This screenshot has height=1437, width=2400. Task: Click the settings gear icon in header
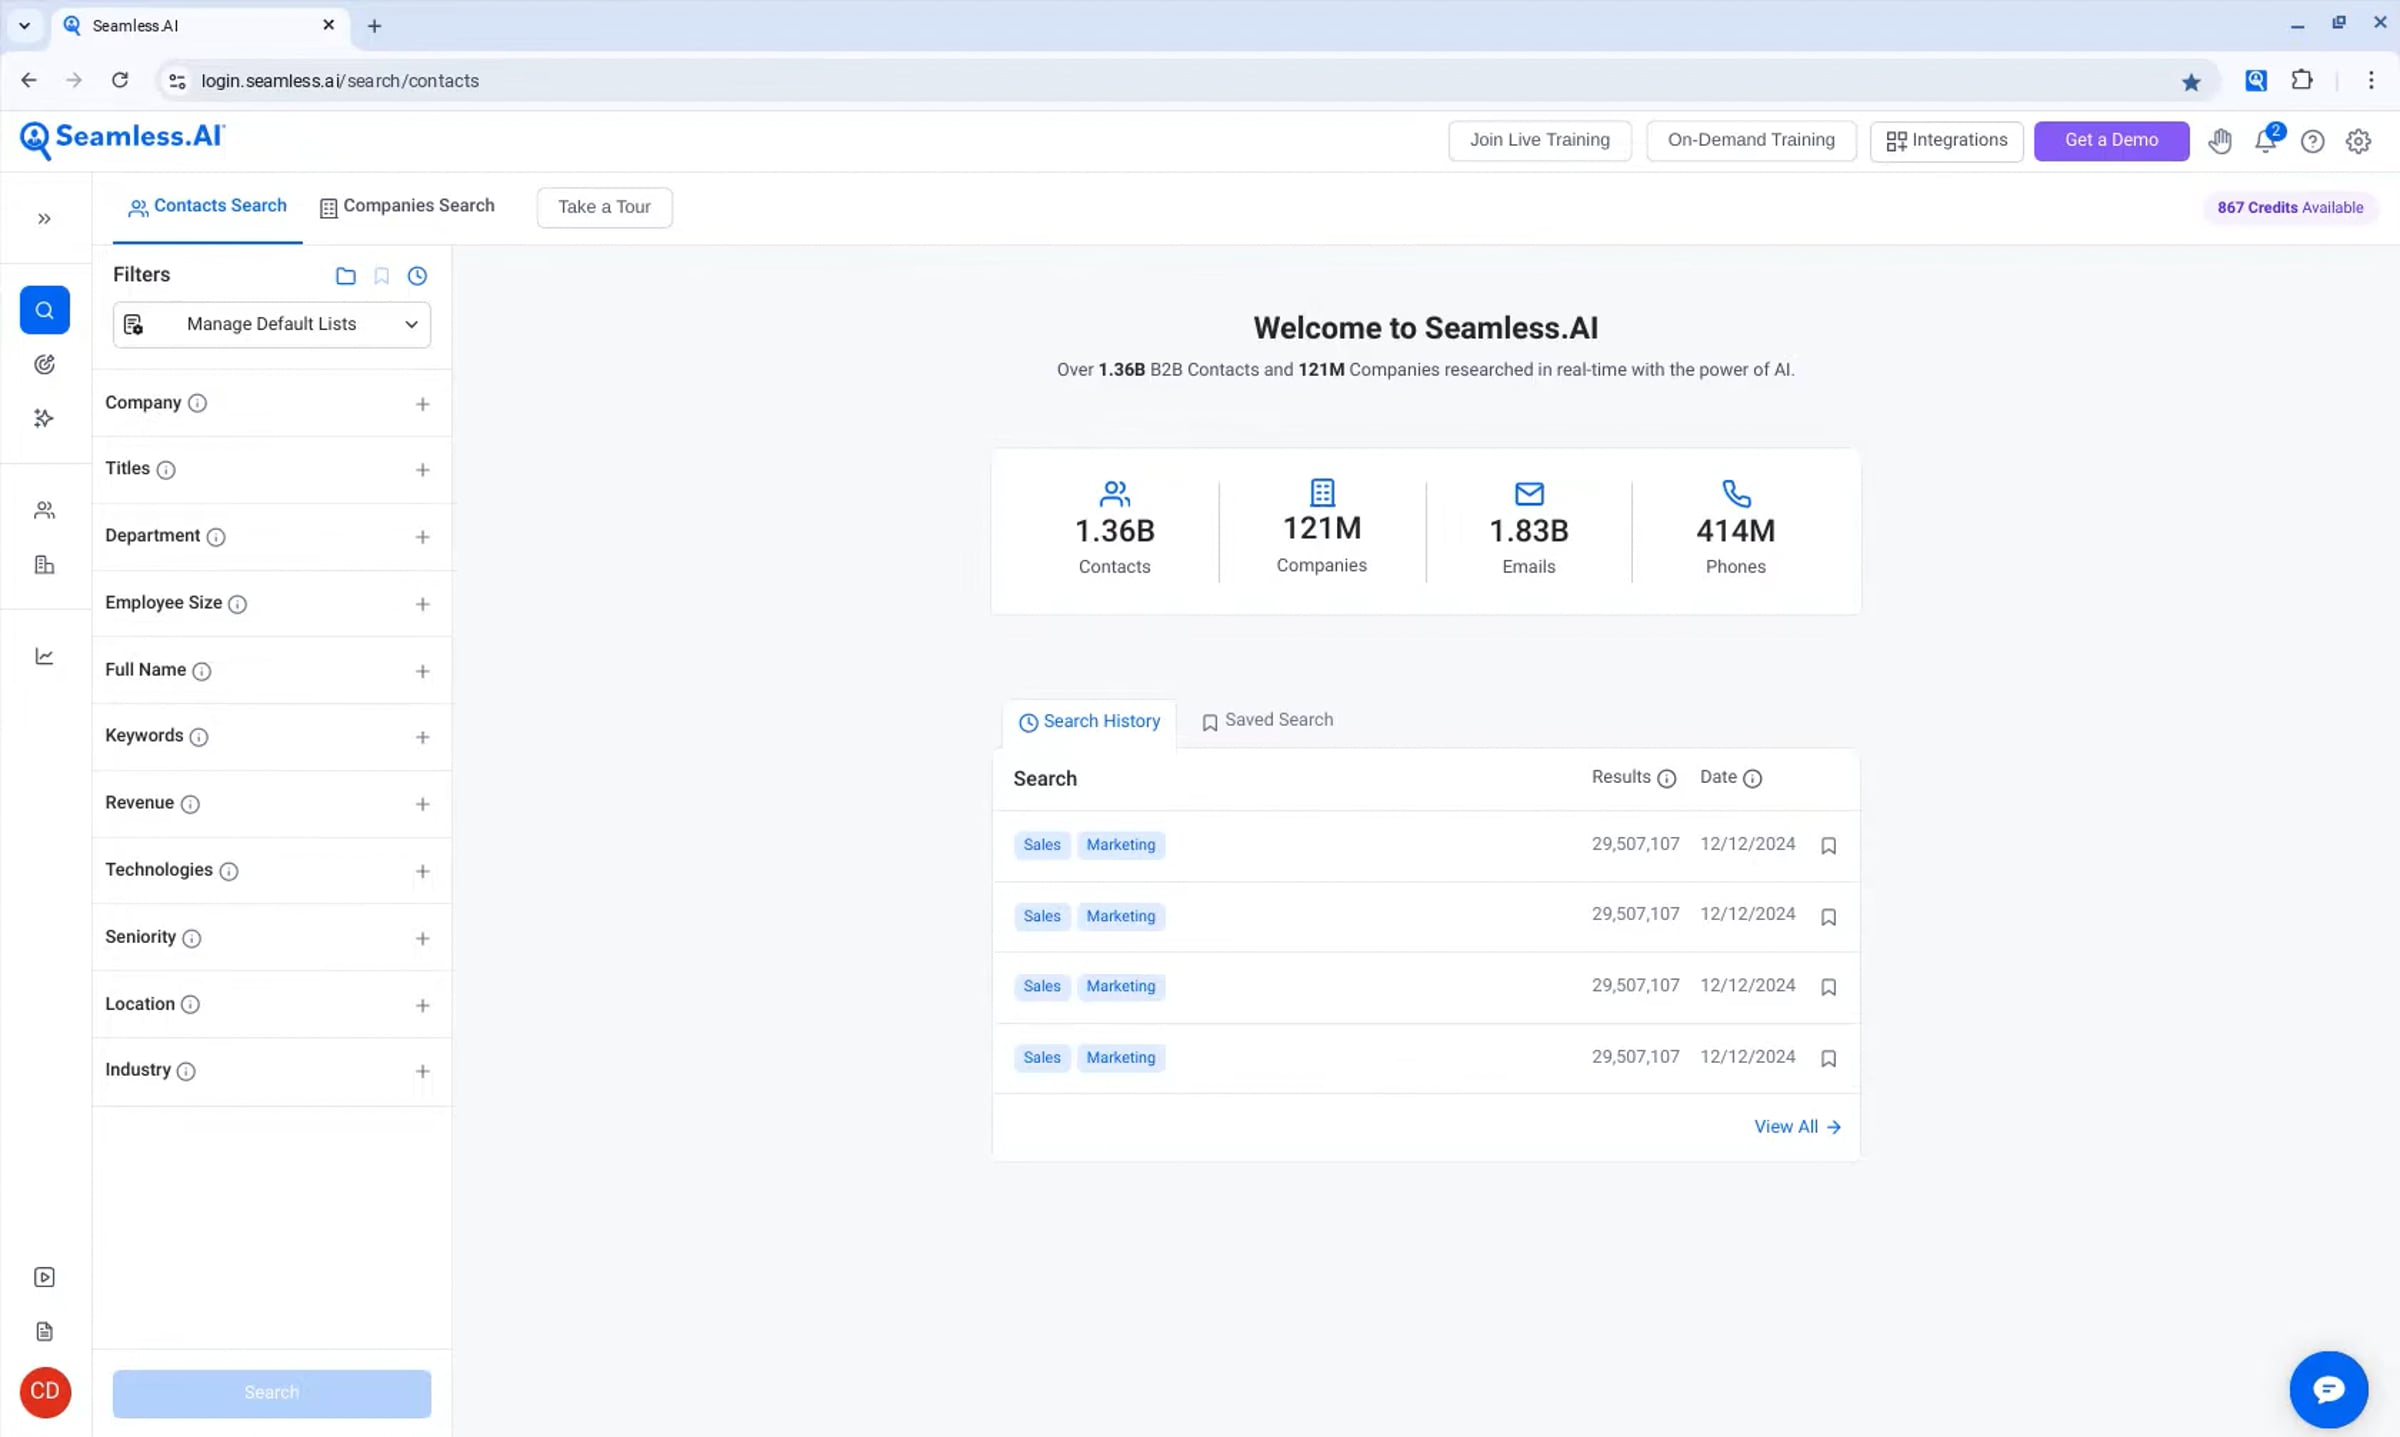point(2358,141)
